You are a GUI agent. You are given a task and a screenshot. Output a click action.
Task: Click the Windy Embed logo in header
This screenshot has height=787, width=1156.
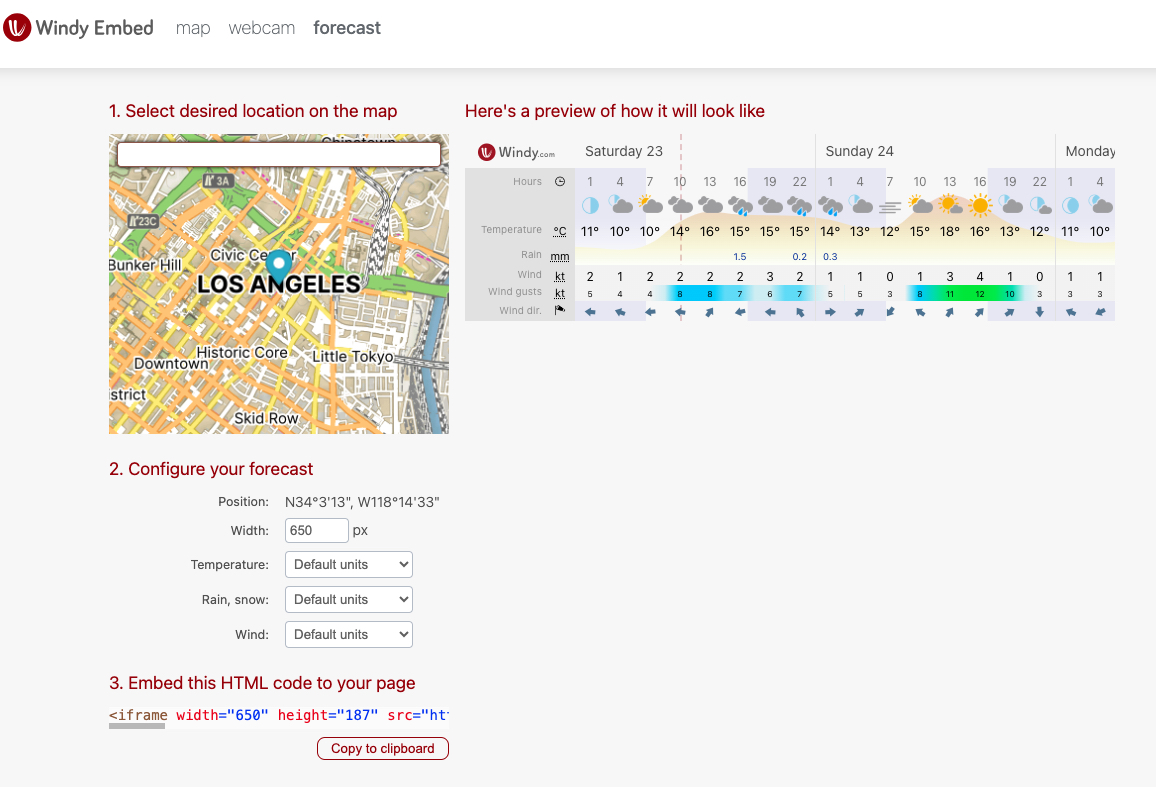point(79,28)
